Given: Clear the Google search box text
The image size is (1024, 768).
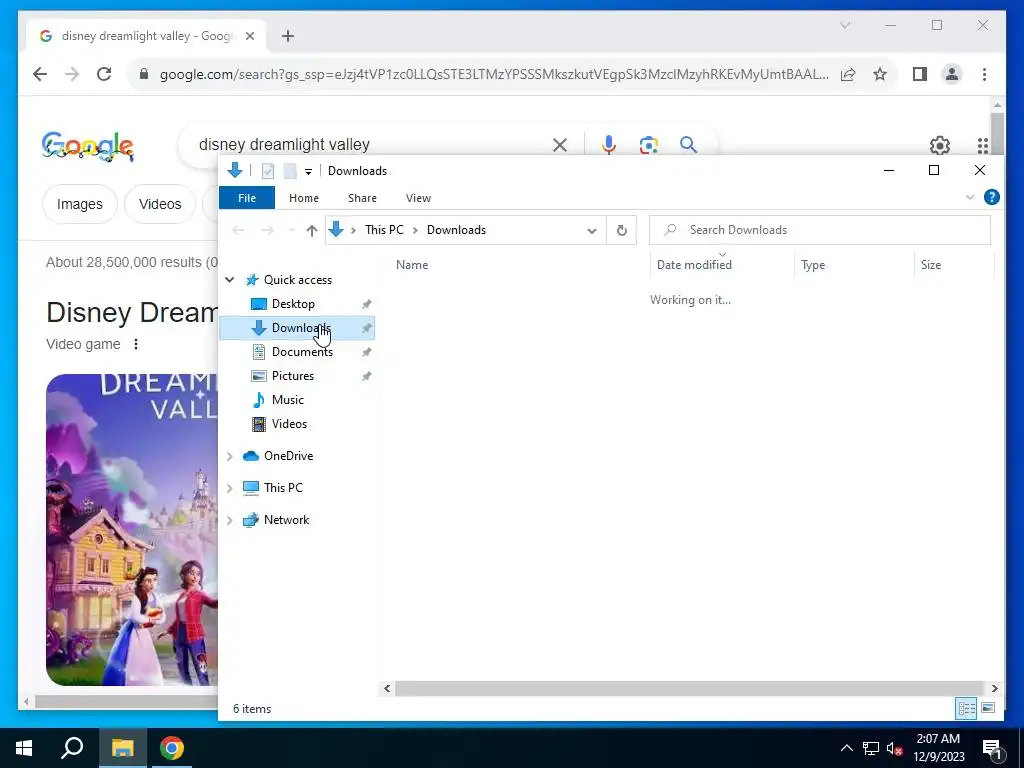Looking at the screenshot, I should 560,145.
